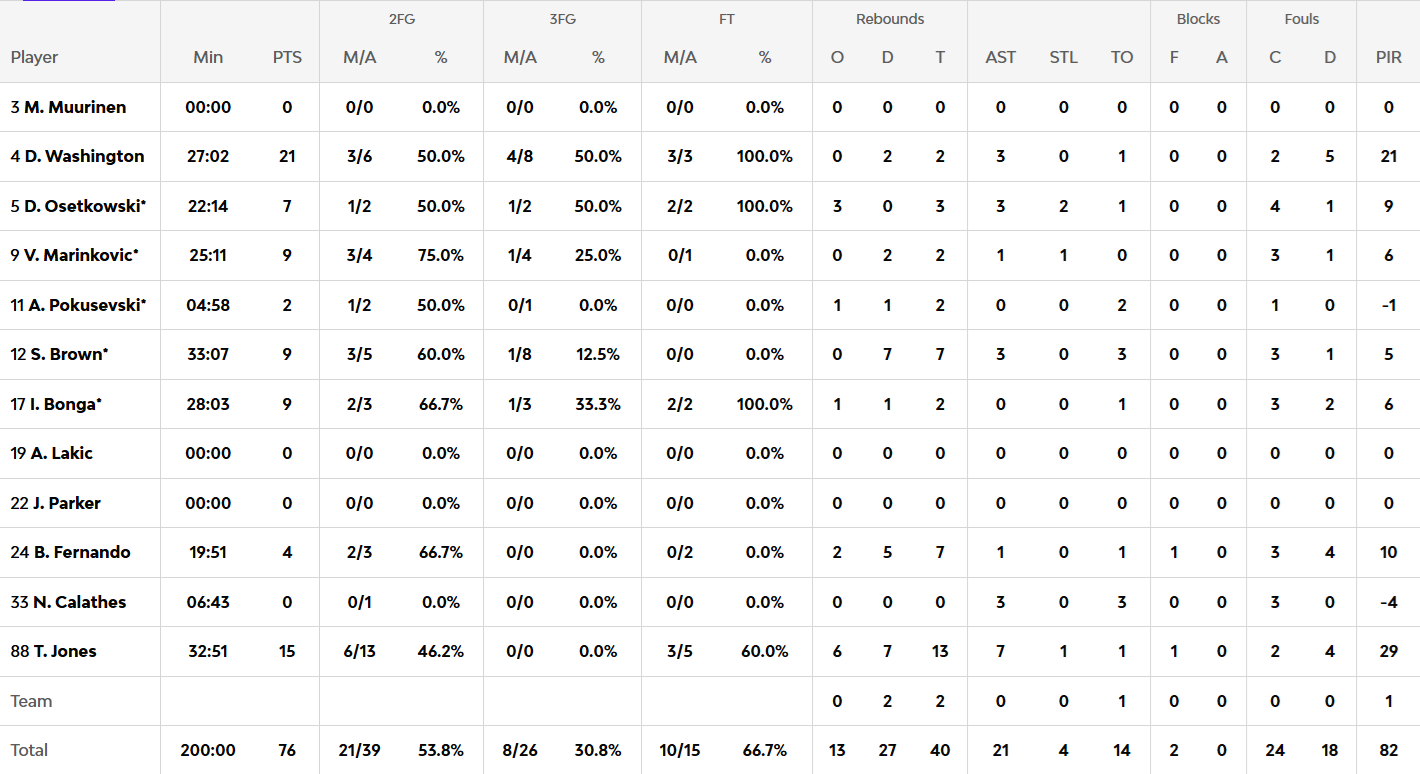Open B. Fernando's profile link
Viewport: 1420px width, 774px height.
[x=81, y=552]
